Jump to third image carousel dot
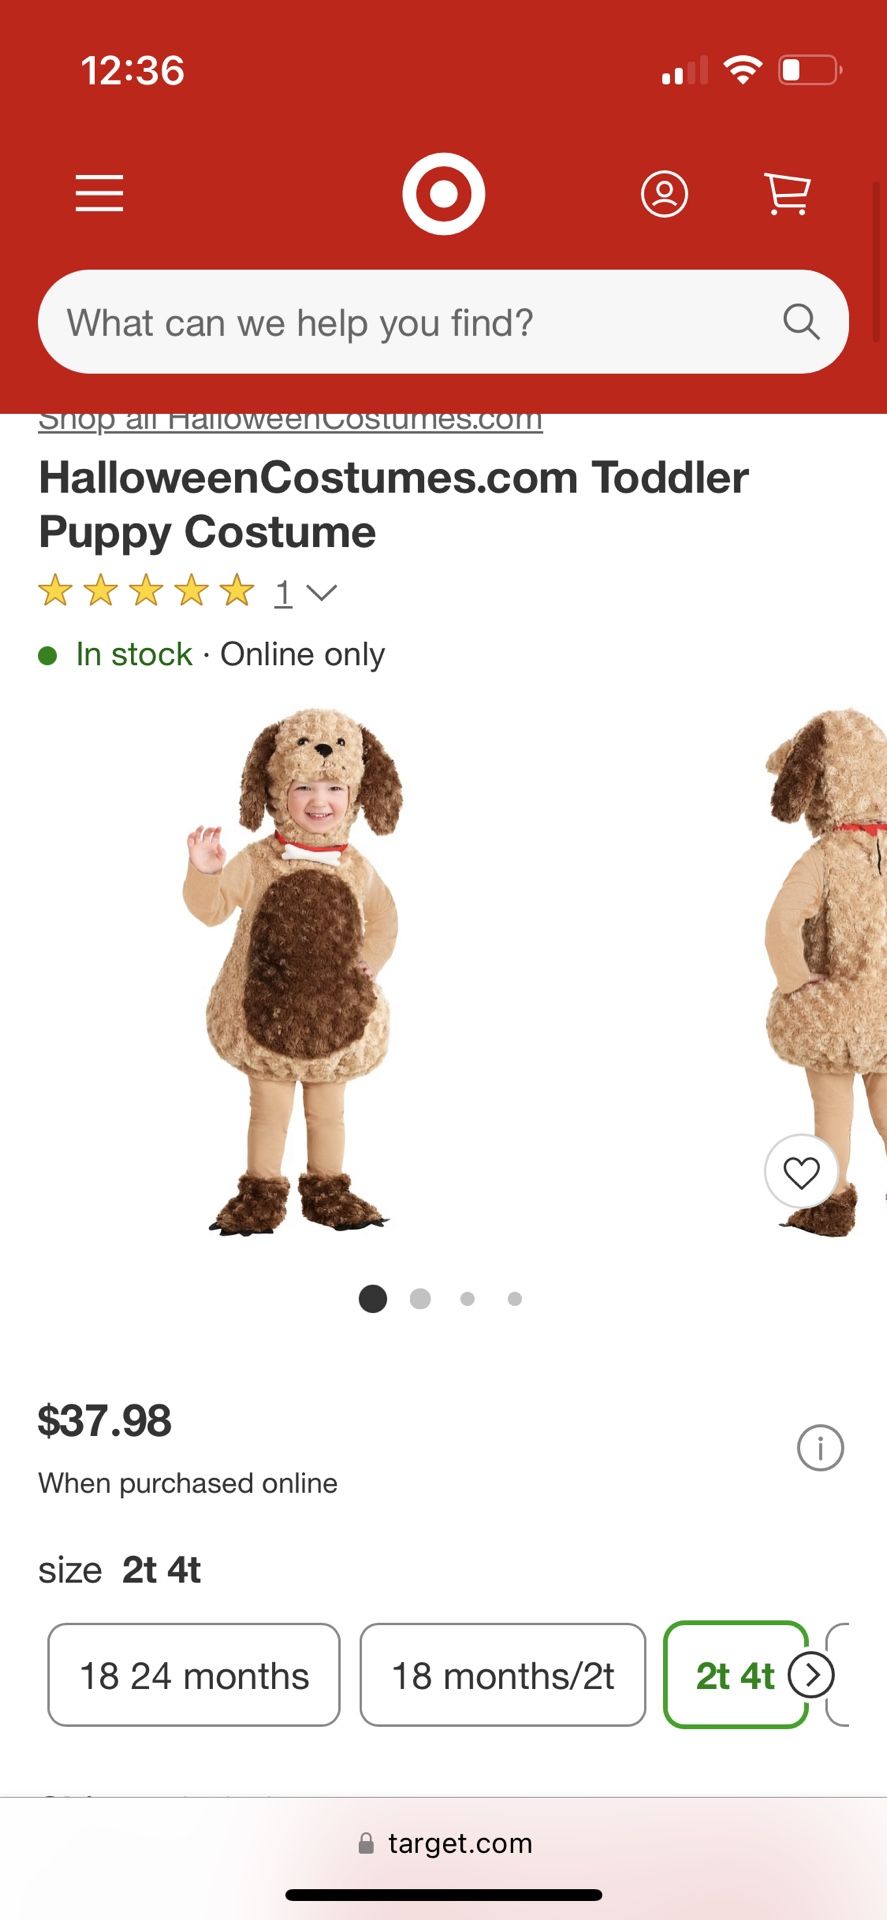 pyautogui.click(x=467, y=1298)
